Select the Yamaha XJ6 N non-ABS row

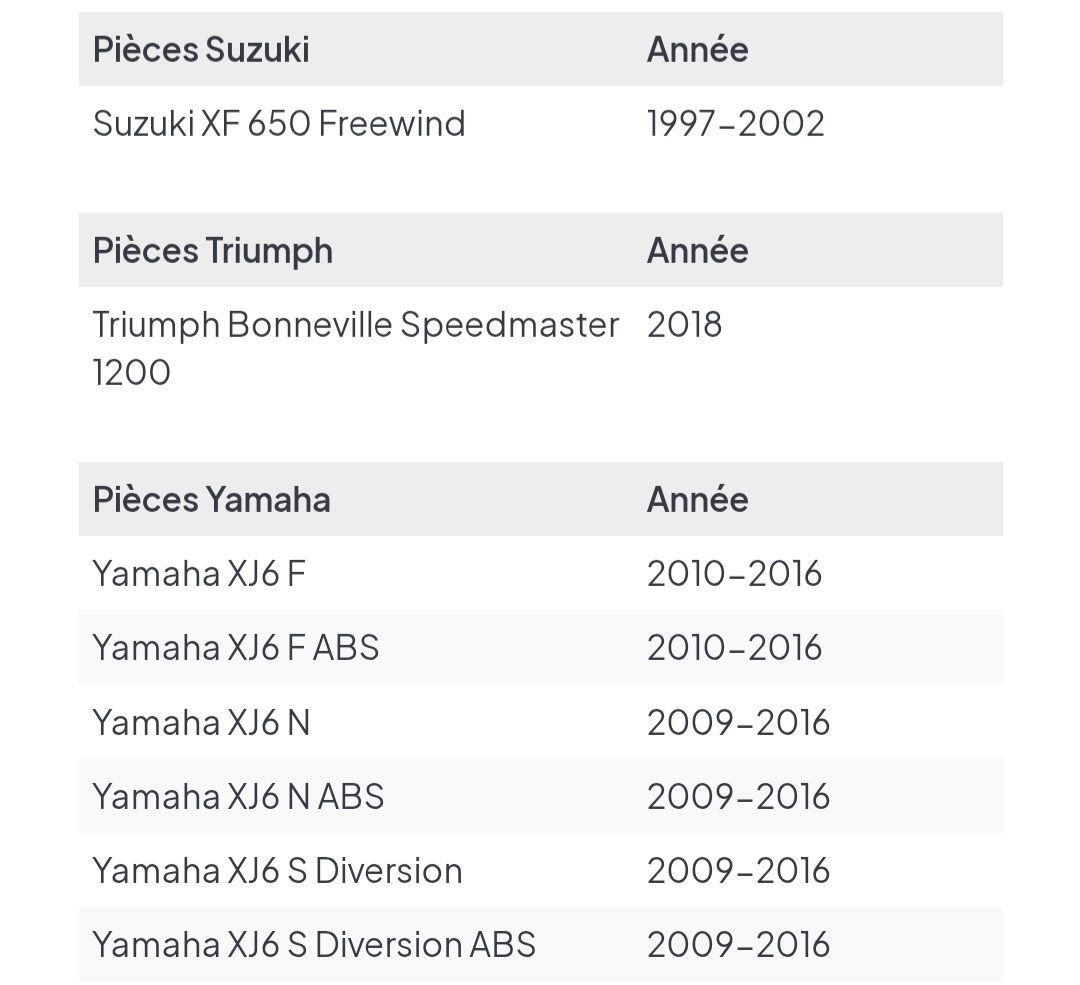click(201, 722)
